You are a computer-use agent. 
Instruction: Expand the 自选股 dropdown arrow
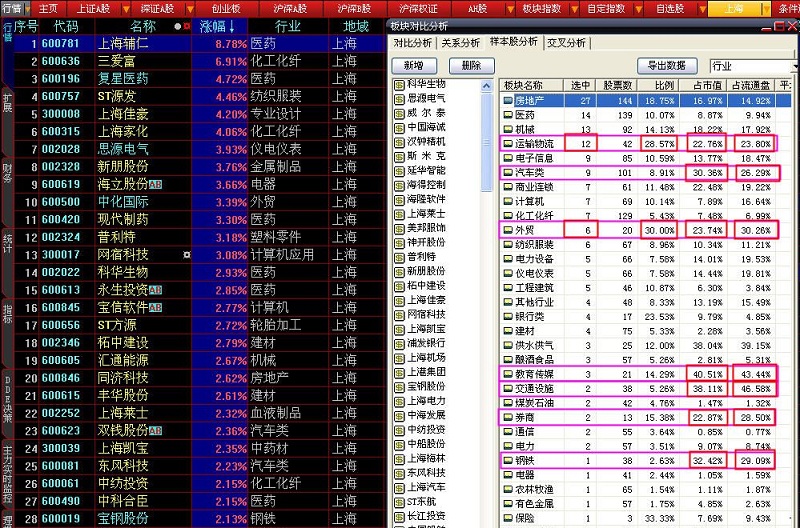pos(703,9)
